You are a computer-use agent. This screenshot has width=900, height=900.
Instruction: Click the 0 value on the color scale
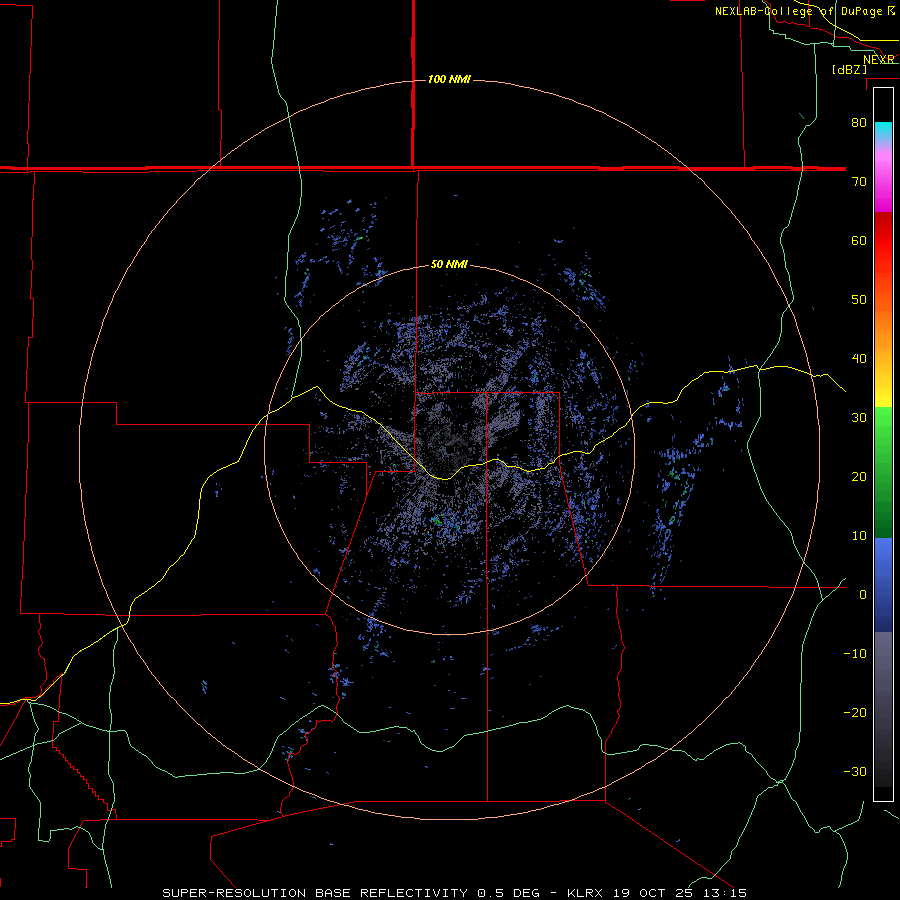863,595
